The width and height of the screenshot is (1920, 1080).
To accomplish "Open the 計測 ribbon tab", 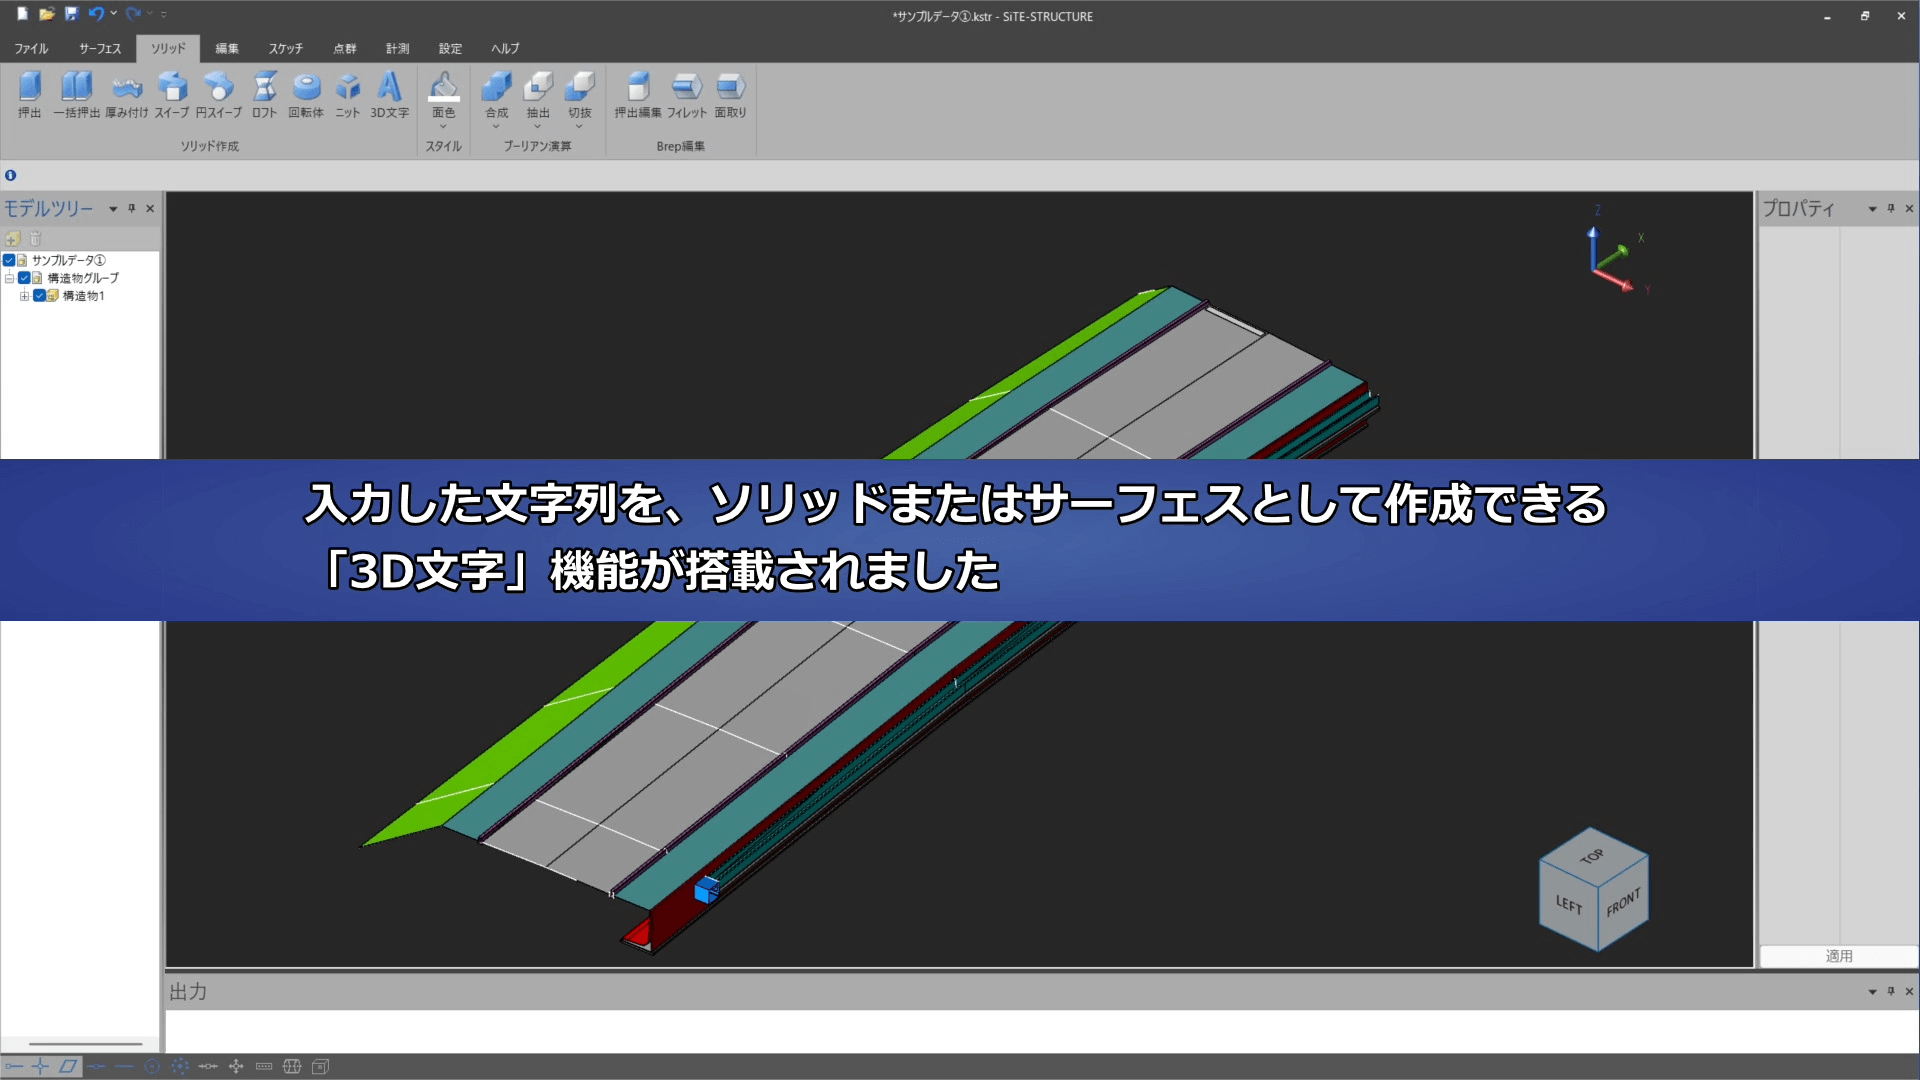I will pos(396,48).
